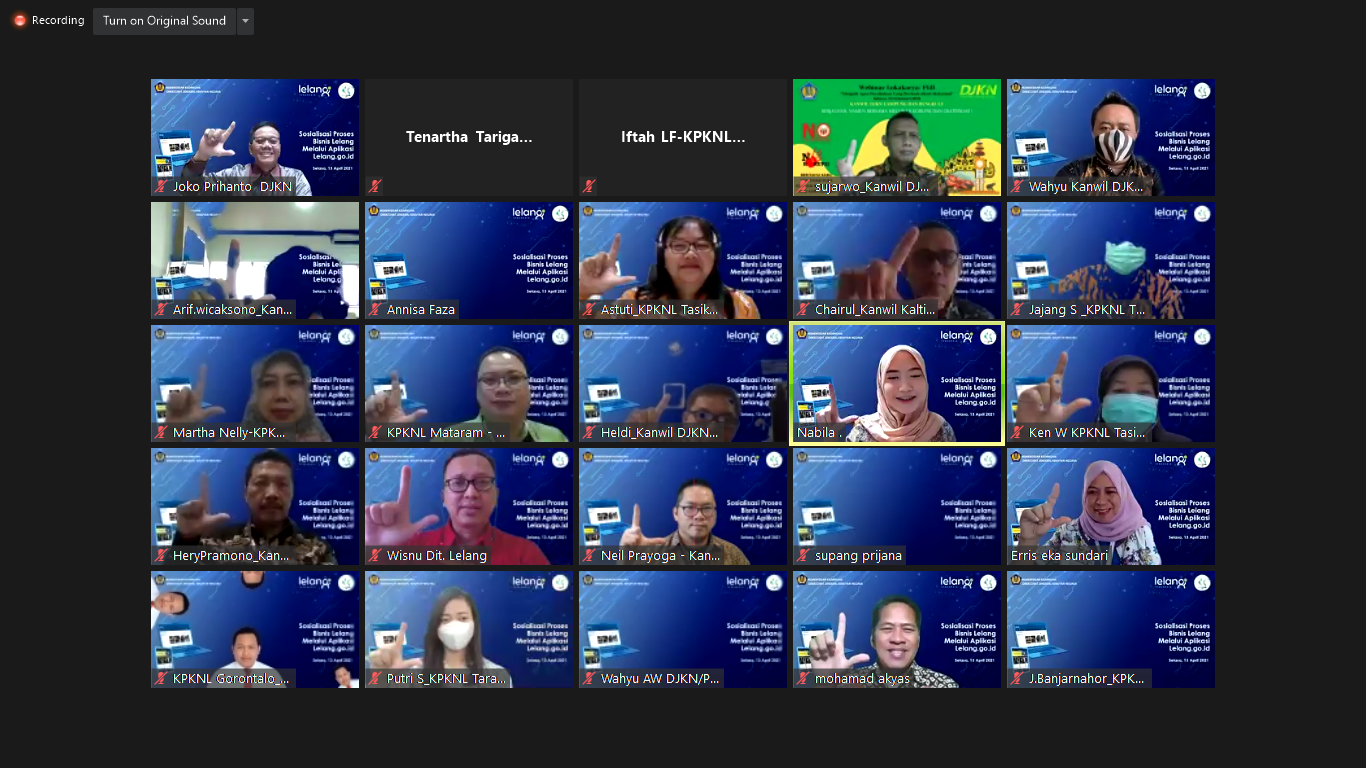Image resolution: width=1366 pixels, height=768 pixels.
Task: Click the Recording status text
Action: (x=58, y=20)
